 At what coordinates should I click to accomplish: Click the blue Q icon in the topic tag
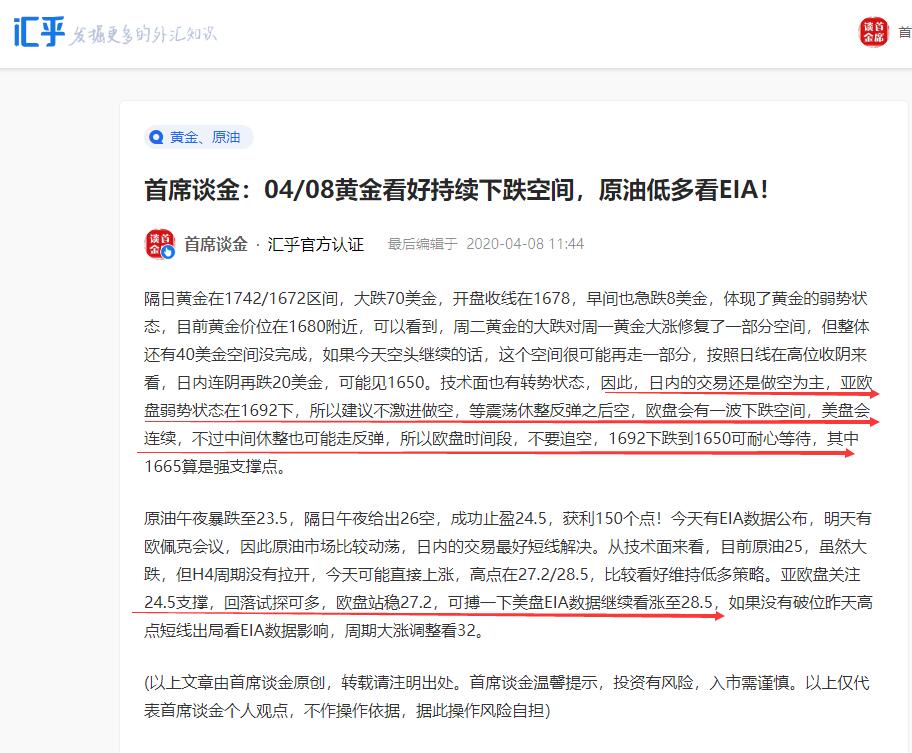(x=156, y=137)
